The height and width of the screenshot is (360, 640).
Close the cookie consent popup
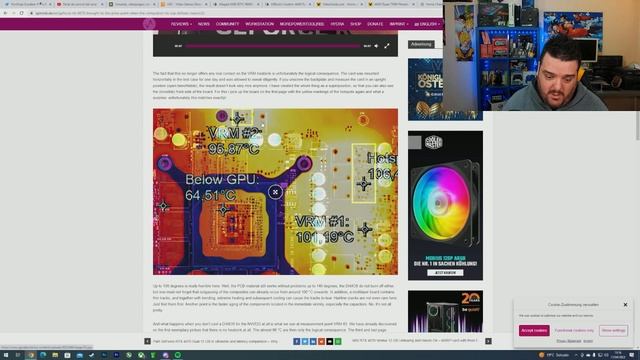[x=625, y=304]
